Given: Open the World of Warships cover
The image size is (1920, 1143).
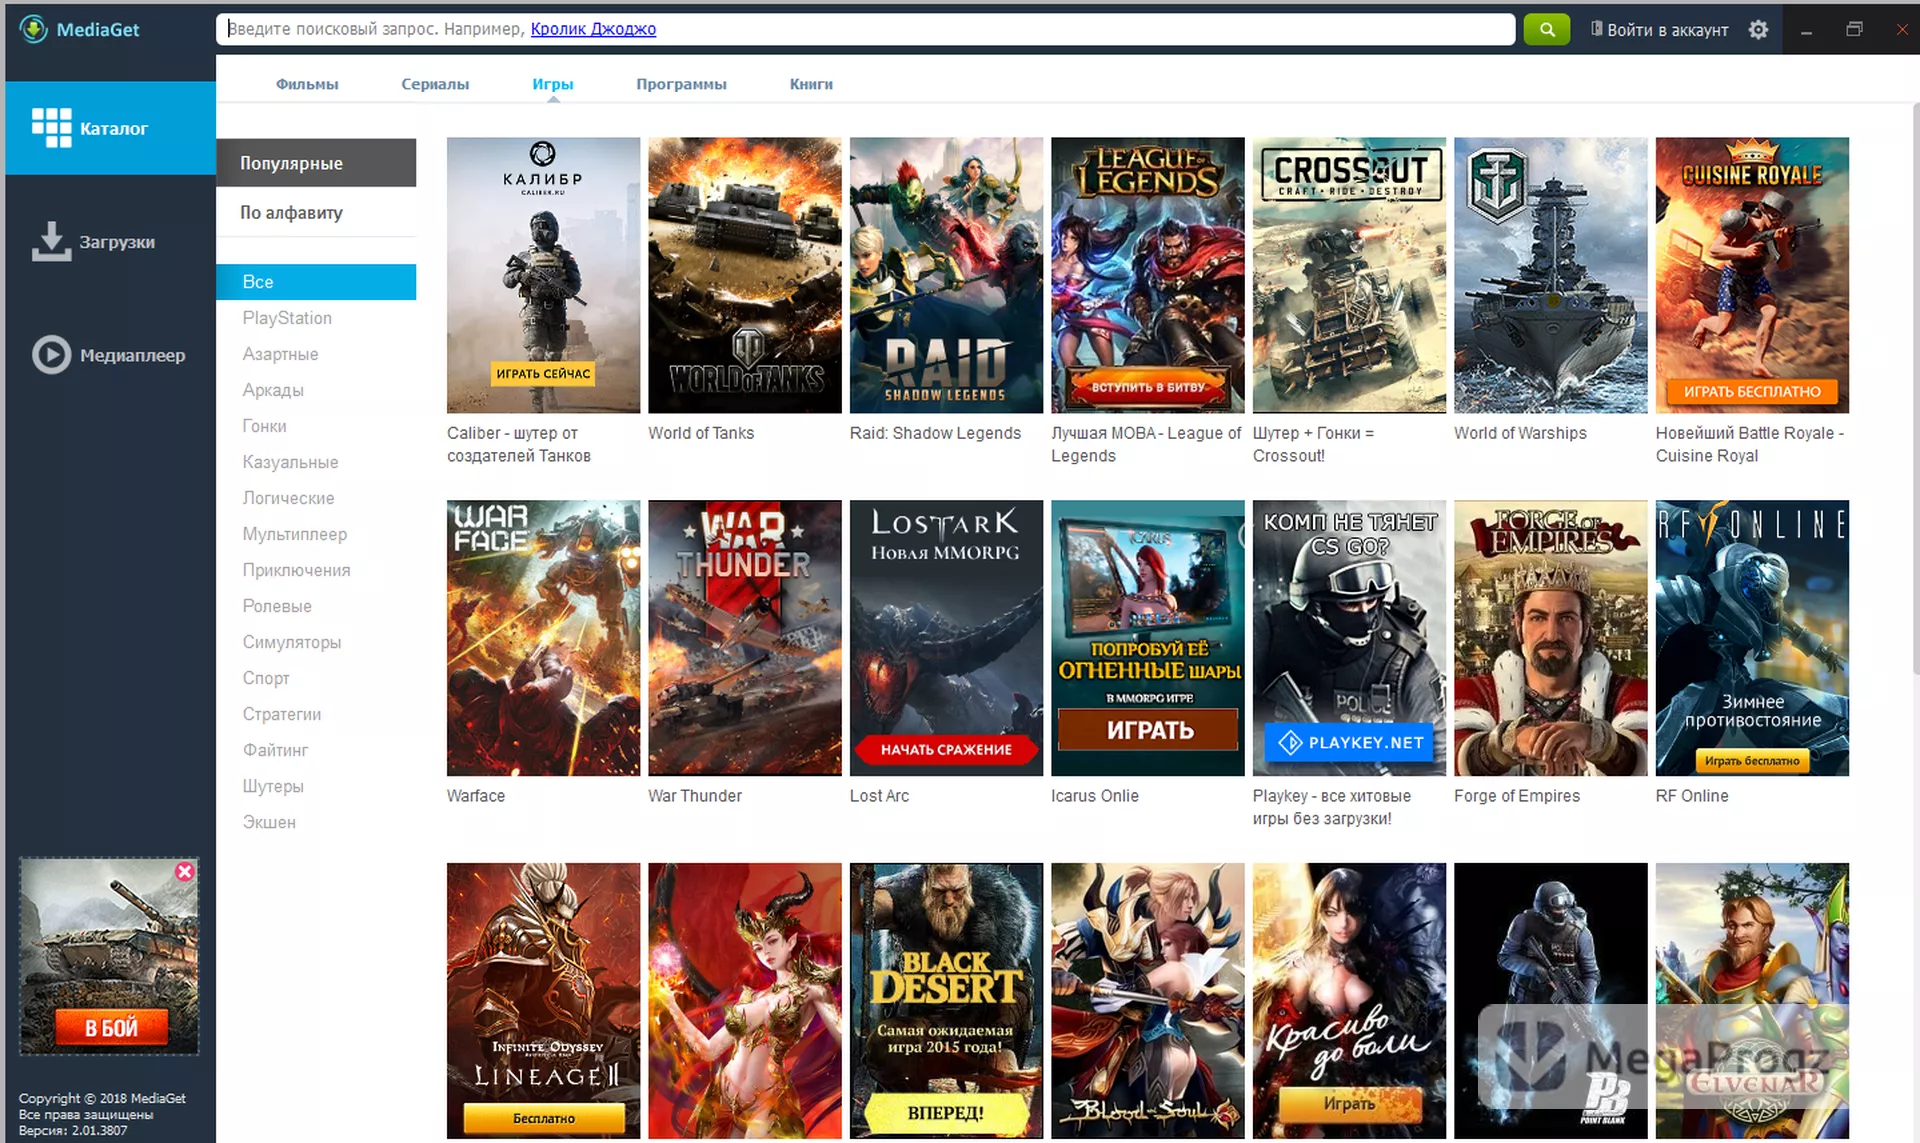Looking at the screenshot, I should 1551,275.
